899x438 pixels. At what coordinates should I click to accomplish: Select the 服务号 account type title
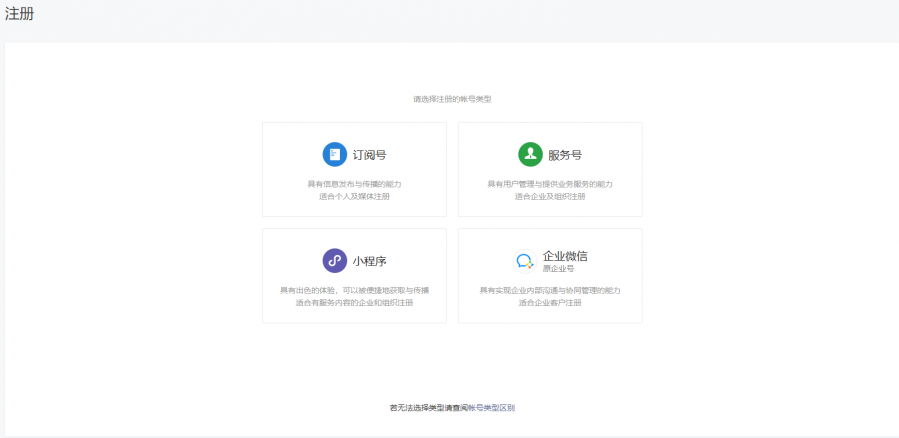pyautogui.click(x=565, y=155)
